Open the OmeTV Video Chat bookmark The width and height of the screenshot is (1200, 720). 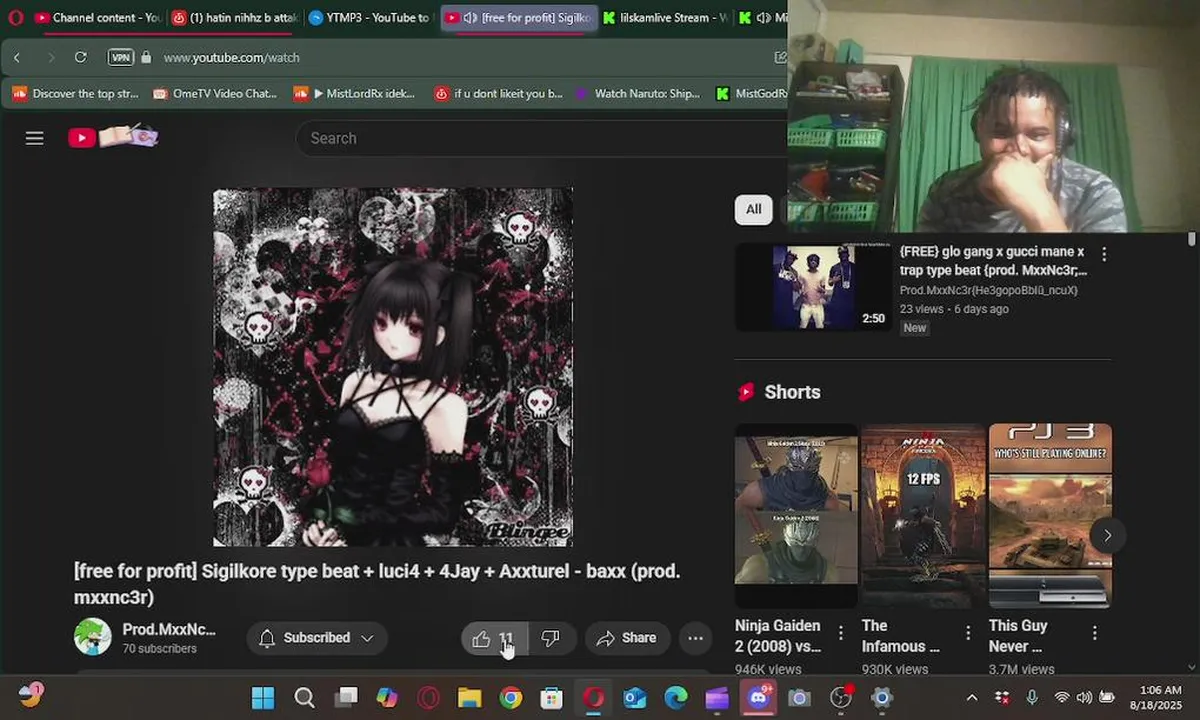pos(215,93)
